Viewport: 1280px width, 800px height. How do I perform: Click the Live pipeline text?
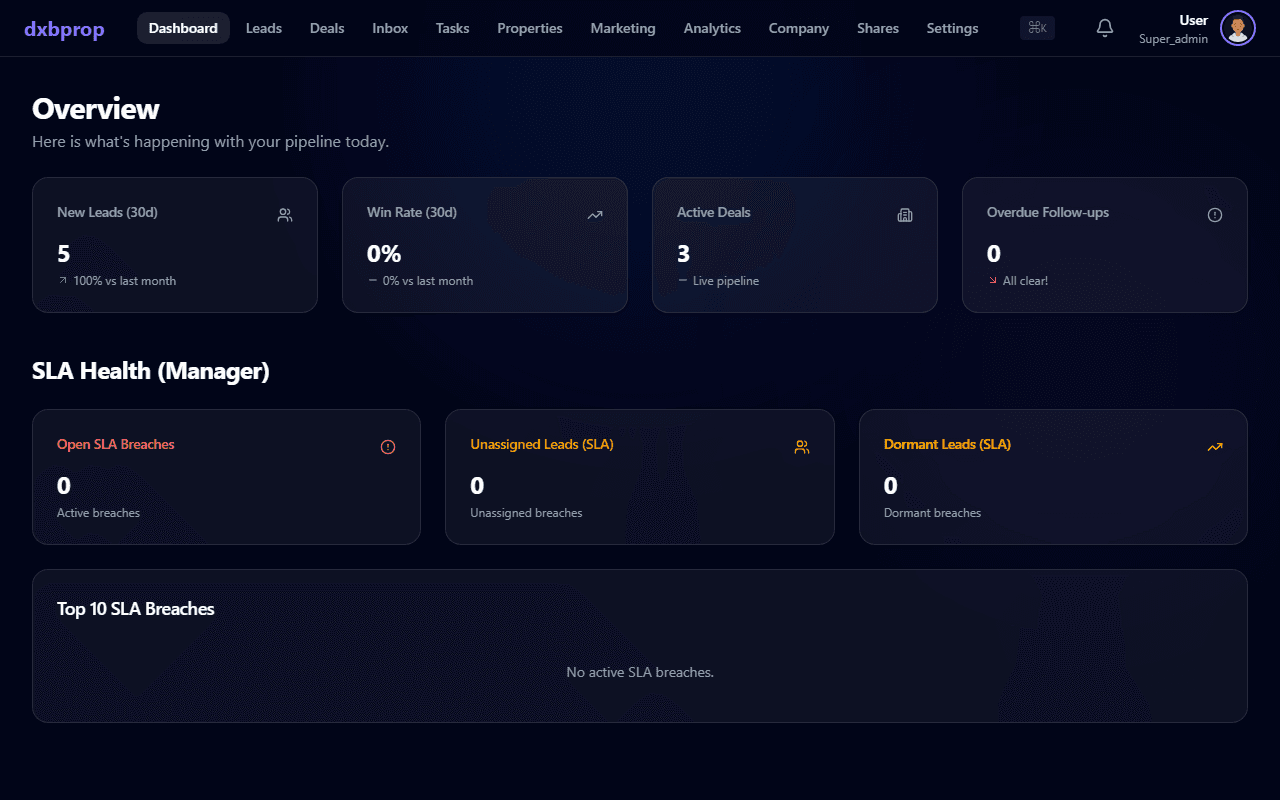point(726,281)
